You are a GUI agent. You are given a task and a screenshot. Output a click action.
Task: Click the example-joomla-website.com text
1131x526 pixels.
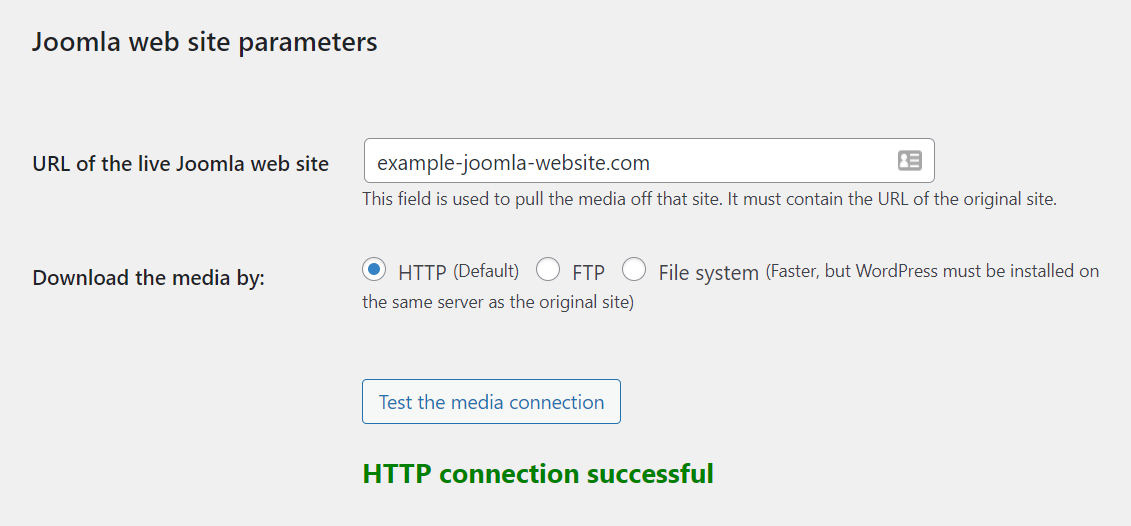tap(513, 162)
